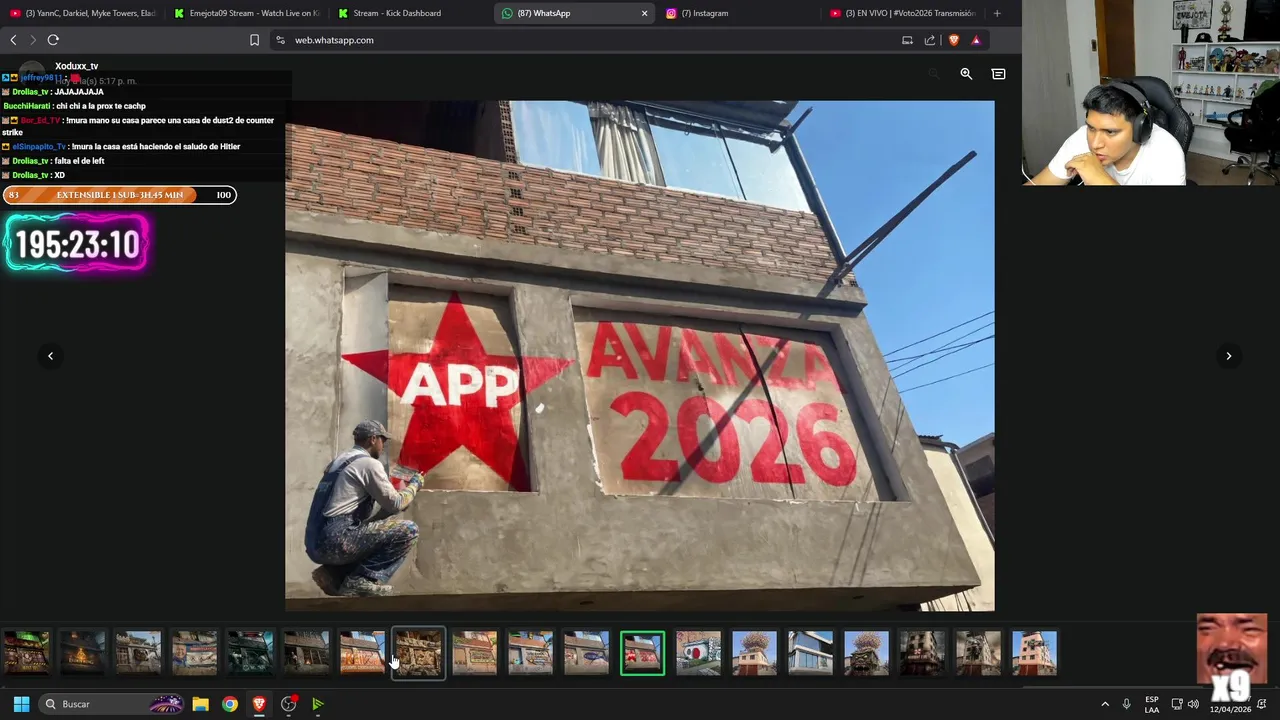Open the first thumbnail in the strip

click(26, 653)
